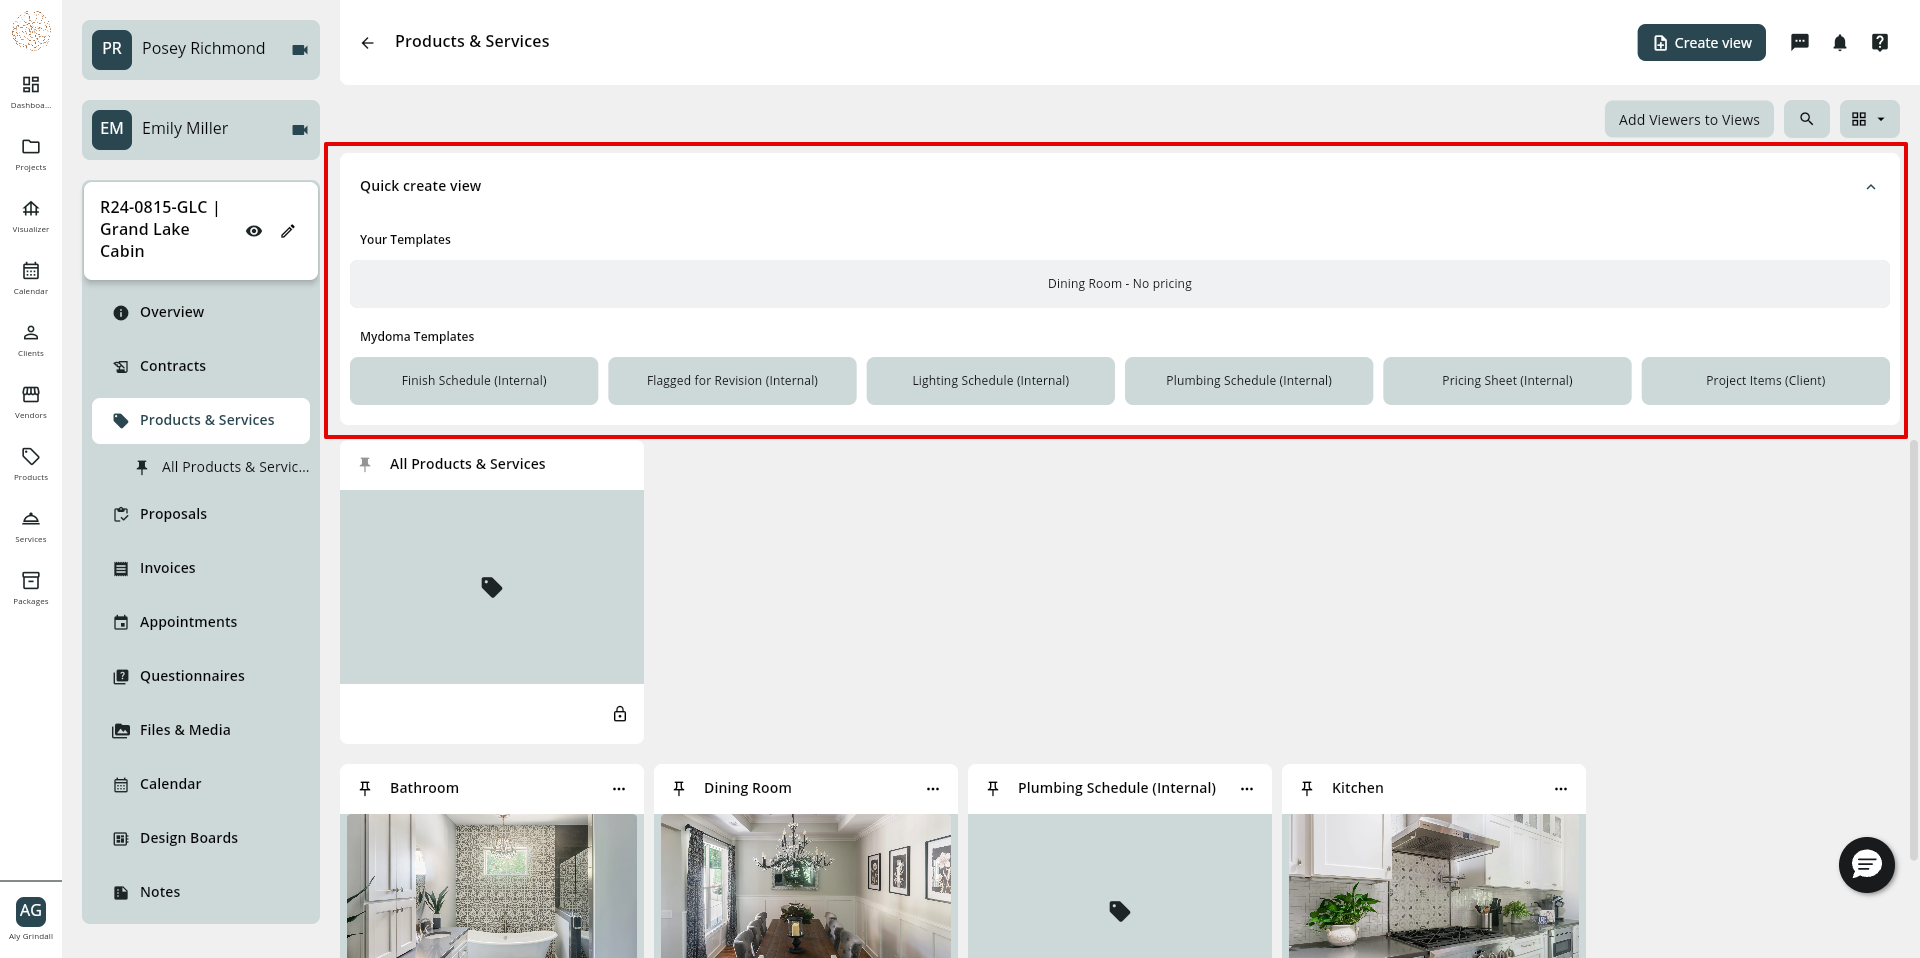Click lock icon on All Products & Services card

[620, 714]
